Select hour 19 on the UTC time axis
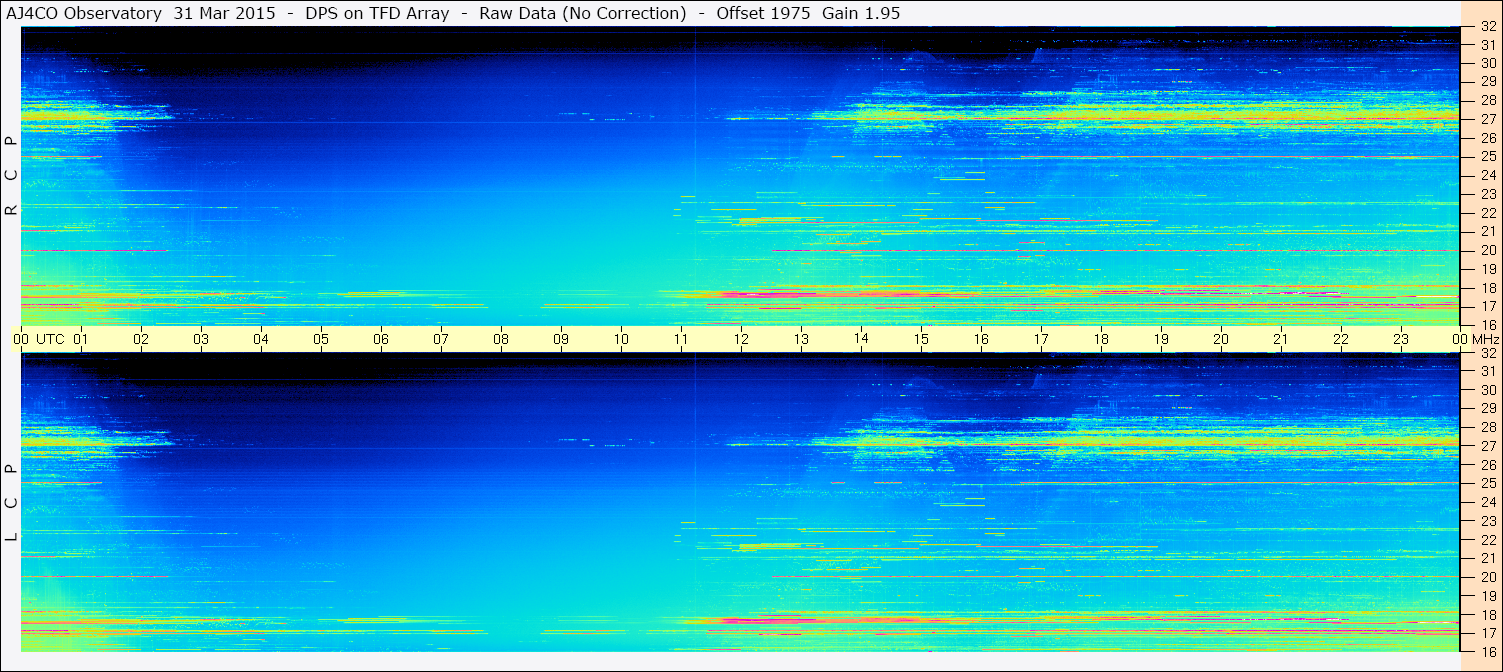This screenshot has width=1503, height=672. 1161,339
